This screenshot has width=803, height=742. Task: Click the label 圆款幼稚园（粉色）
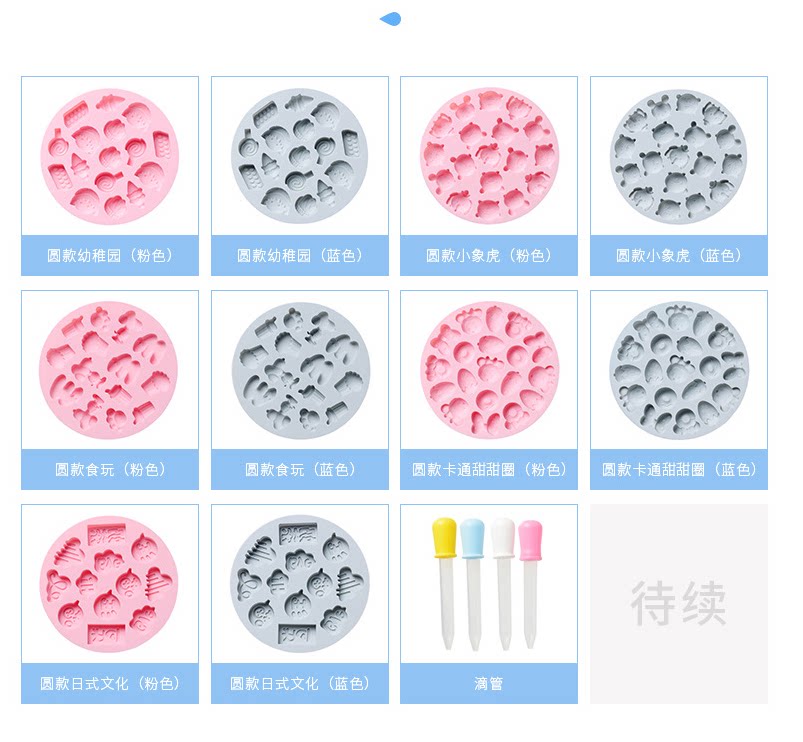(x=110, y=255)
